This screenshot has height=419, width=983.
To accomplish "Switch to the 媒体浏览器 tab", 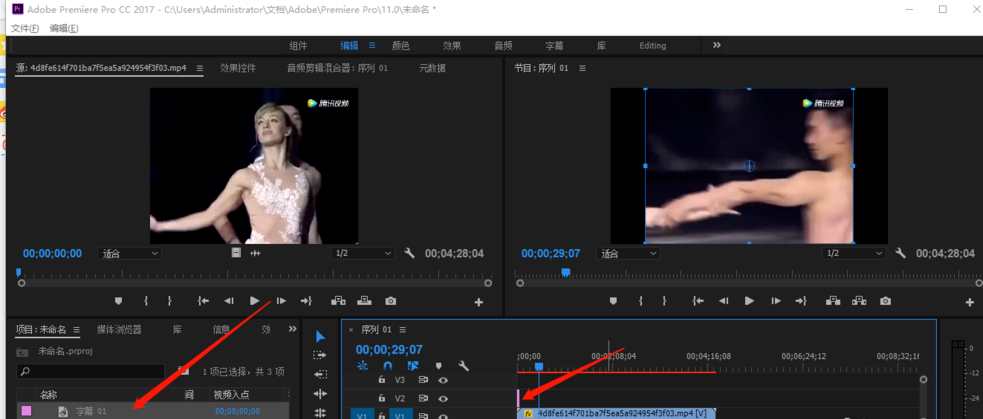I will (118, 329).
